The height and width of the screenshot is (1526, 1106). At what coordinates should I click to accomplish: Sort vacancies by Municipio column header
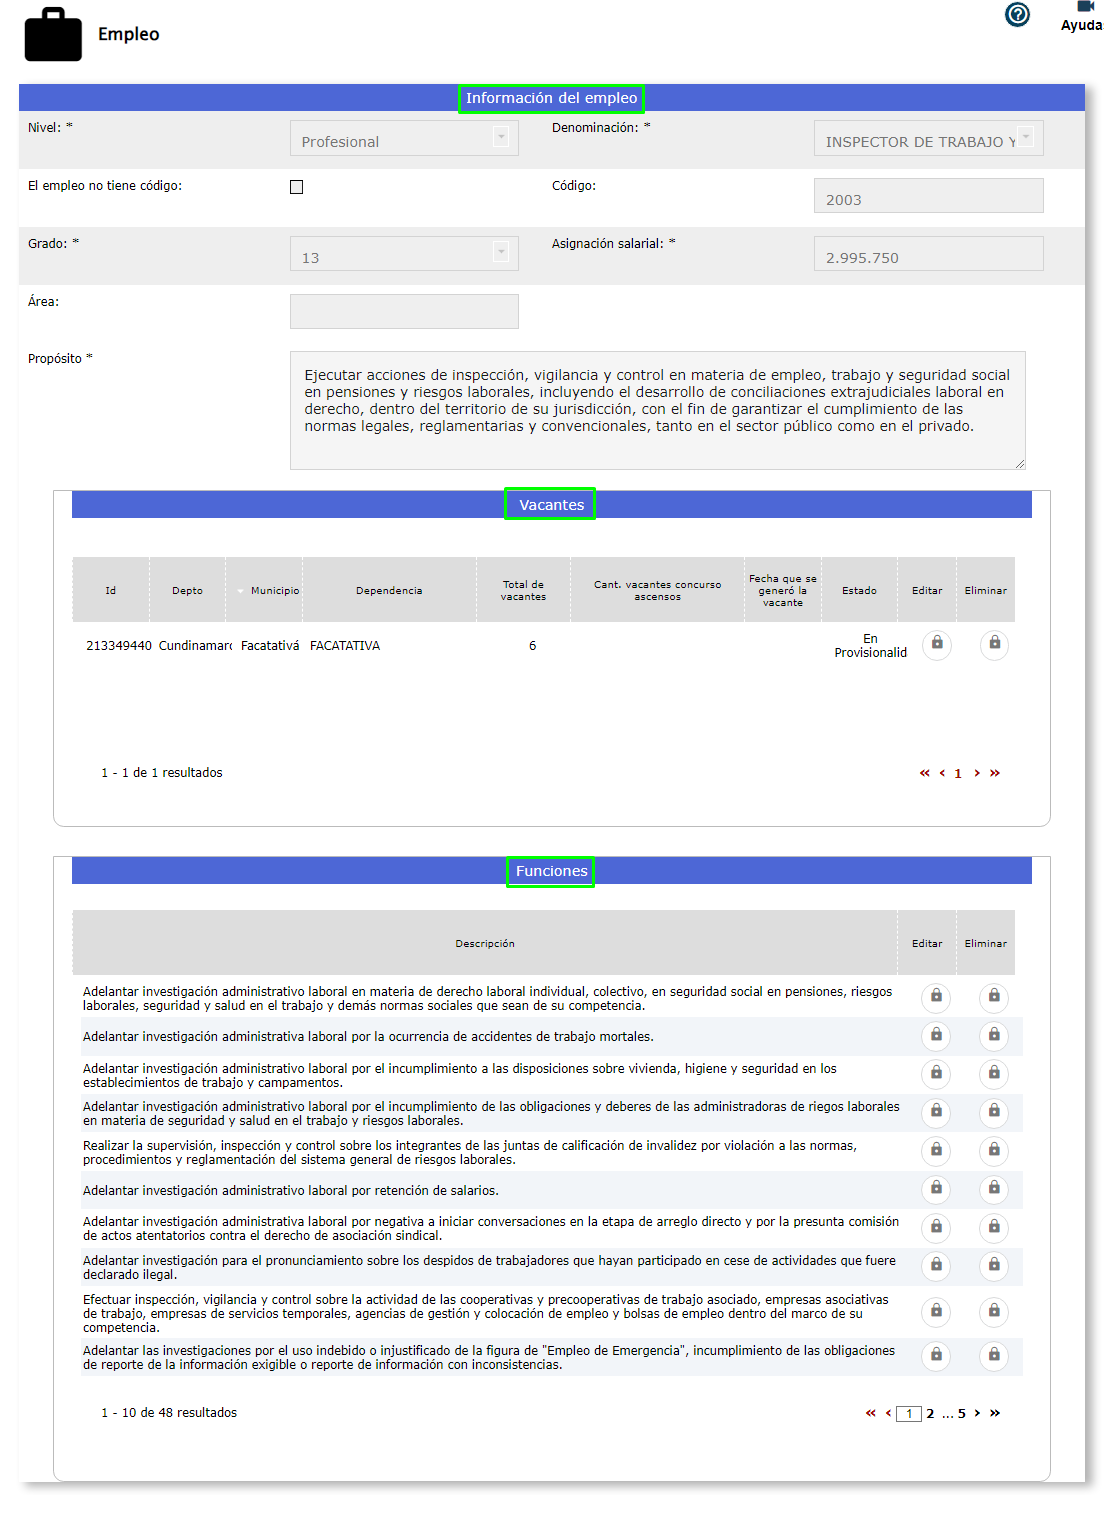coord(274,591)
